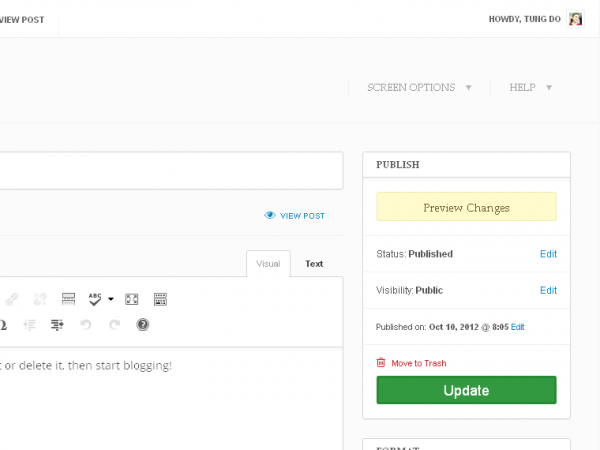Click the Move to Trash link

[x=419, y=363]
